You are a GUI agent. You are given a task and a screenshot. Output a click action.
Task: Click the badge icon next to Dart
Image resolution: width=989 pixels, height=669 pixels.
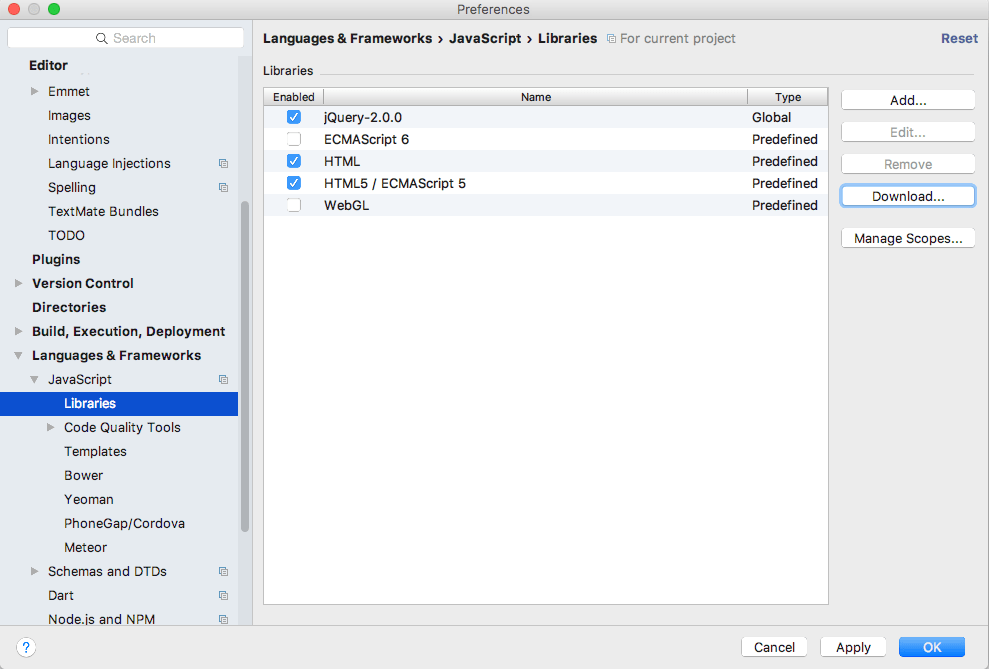click(223, 595)
